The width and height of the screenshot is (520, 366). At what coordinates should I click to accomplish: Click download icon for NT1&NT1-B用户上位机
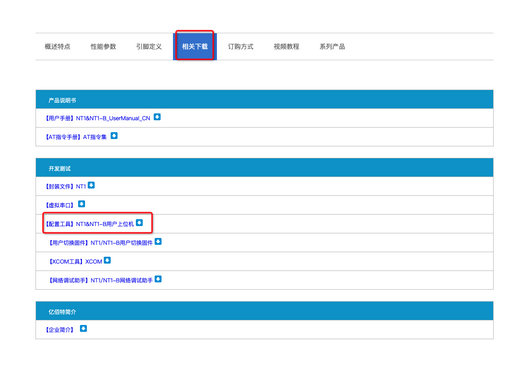pyautogui.click(x=139, y=223)
